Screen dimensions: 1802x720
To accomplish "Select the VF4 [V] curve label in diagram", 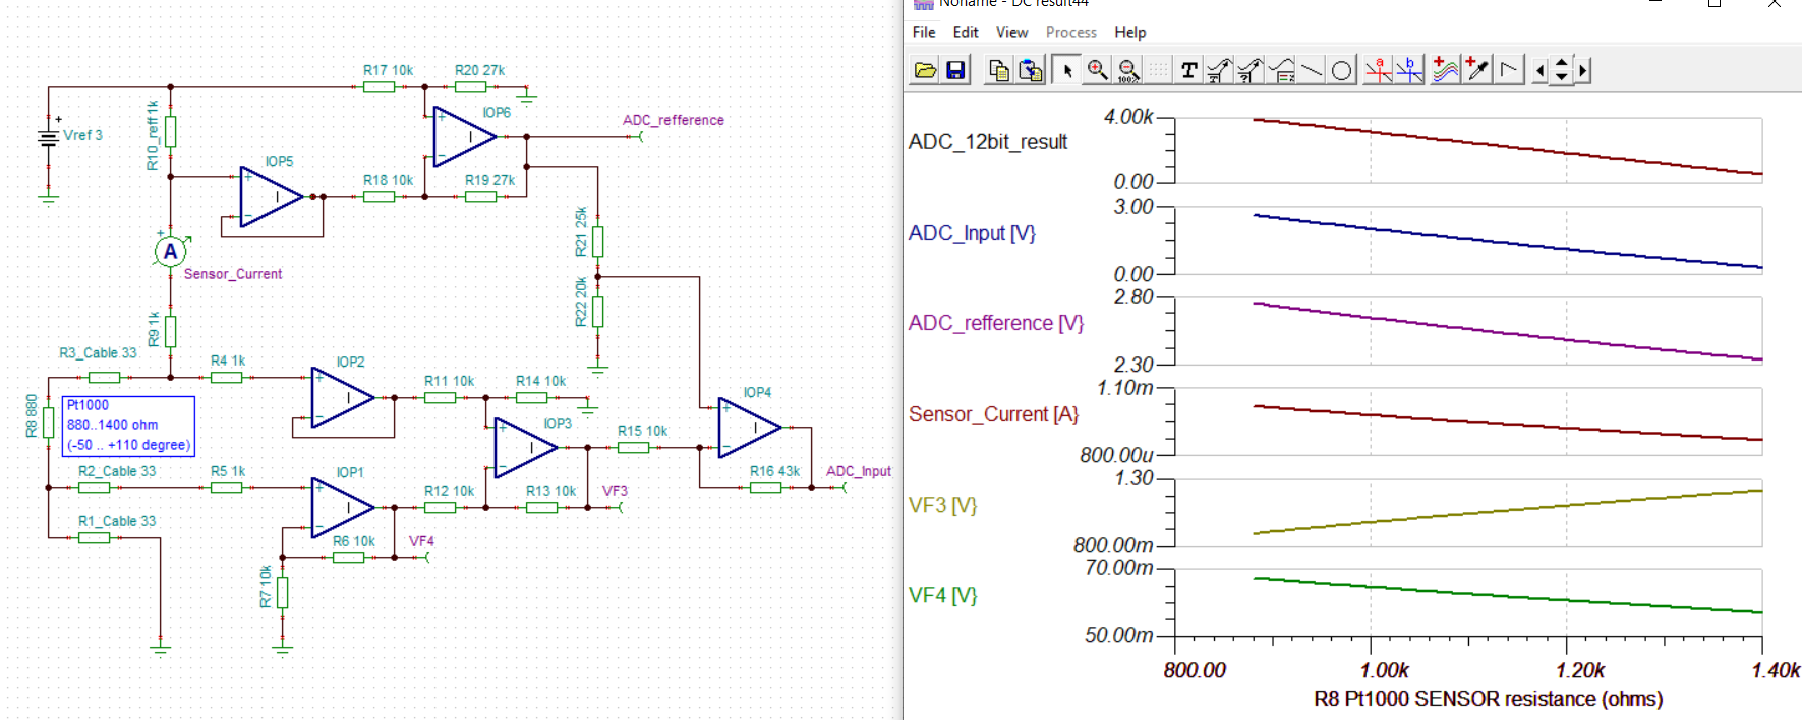I will coord(942,595).
